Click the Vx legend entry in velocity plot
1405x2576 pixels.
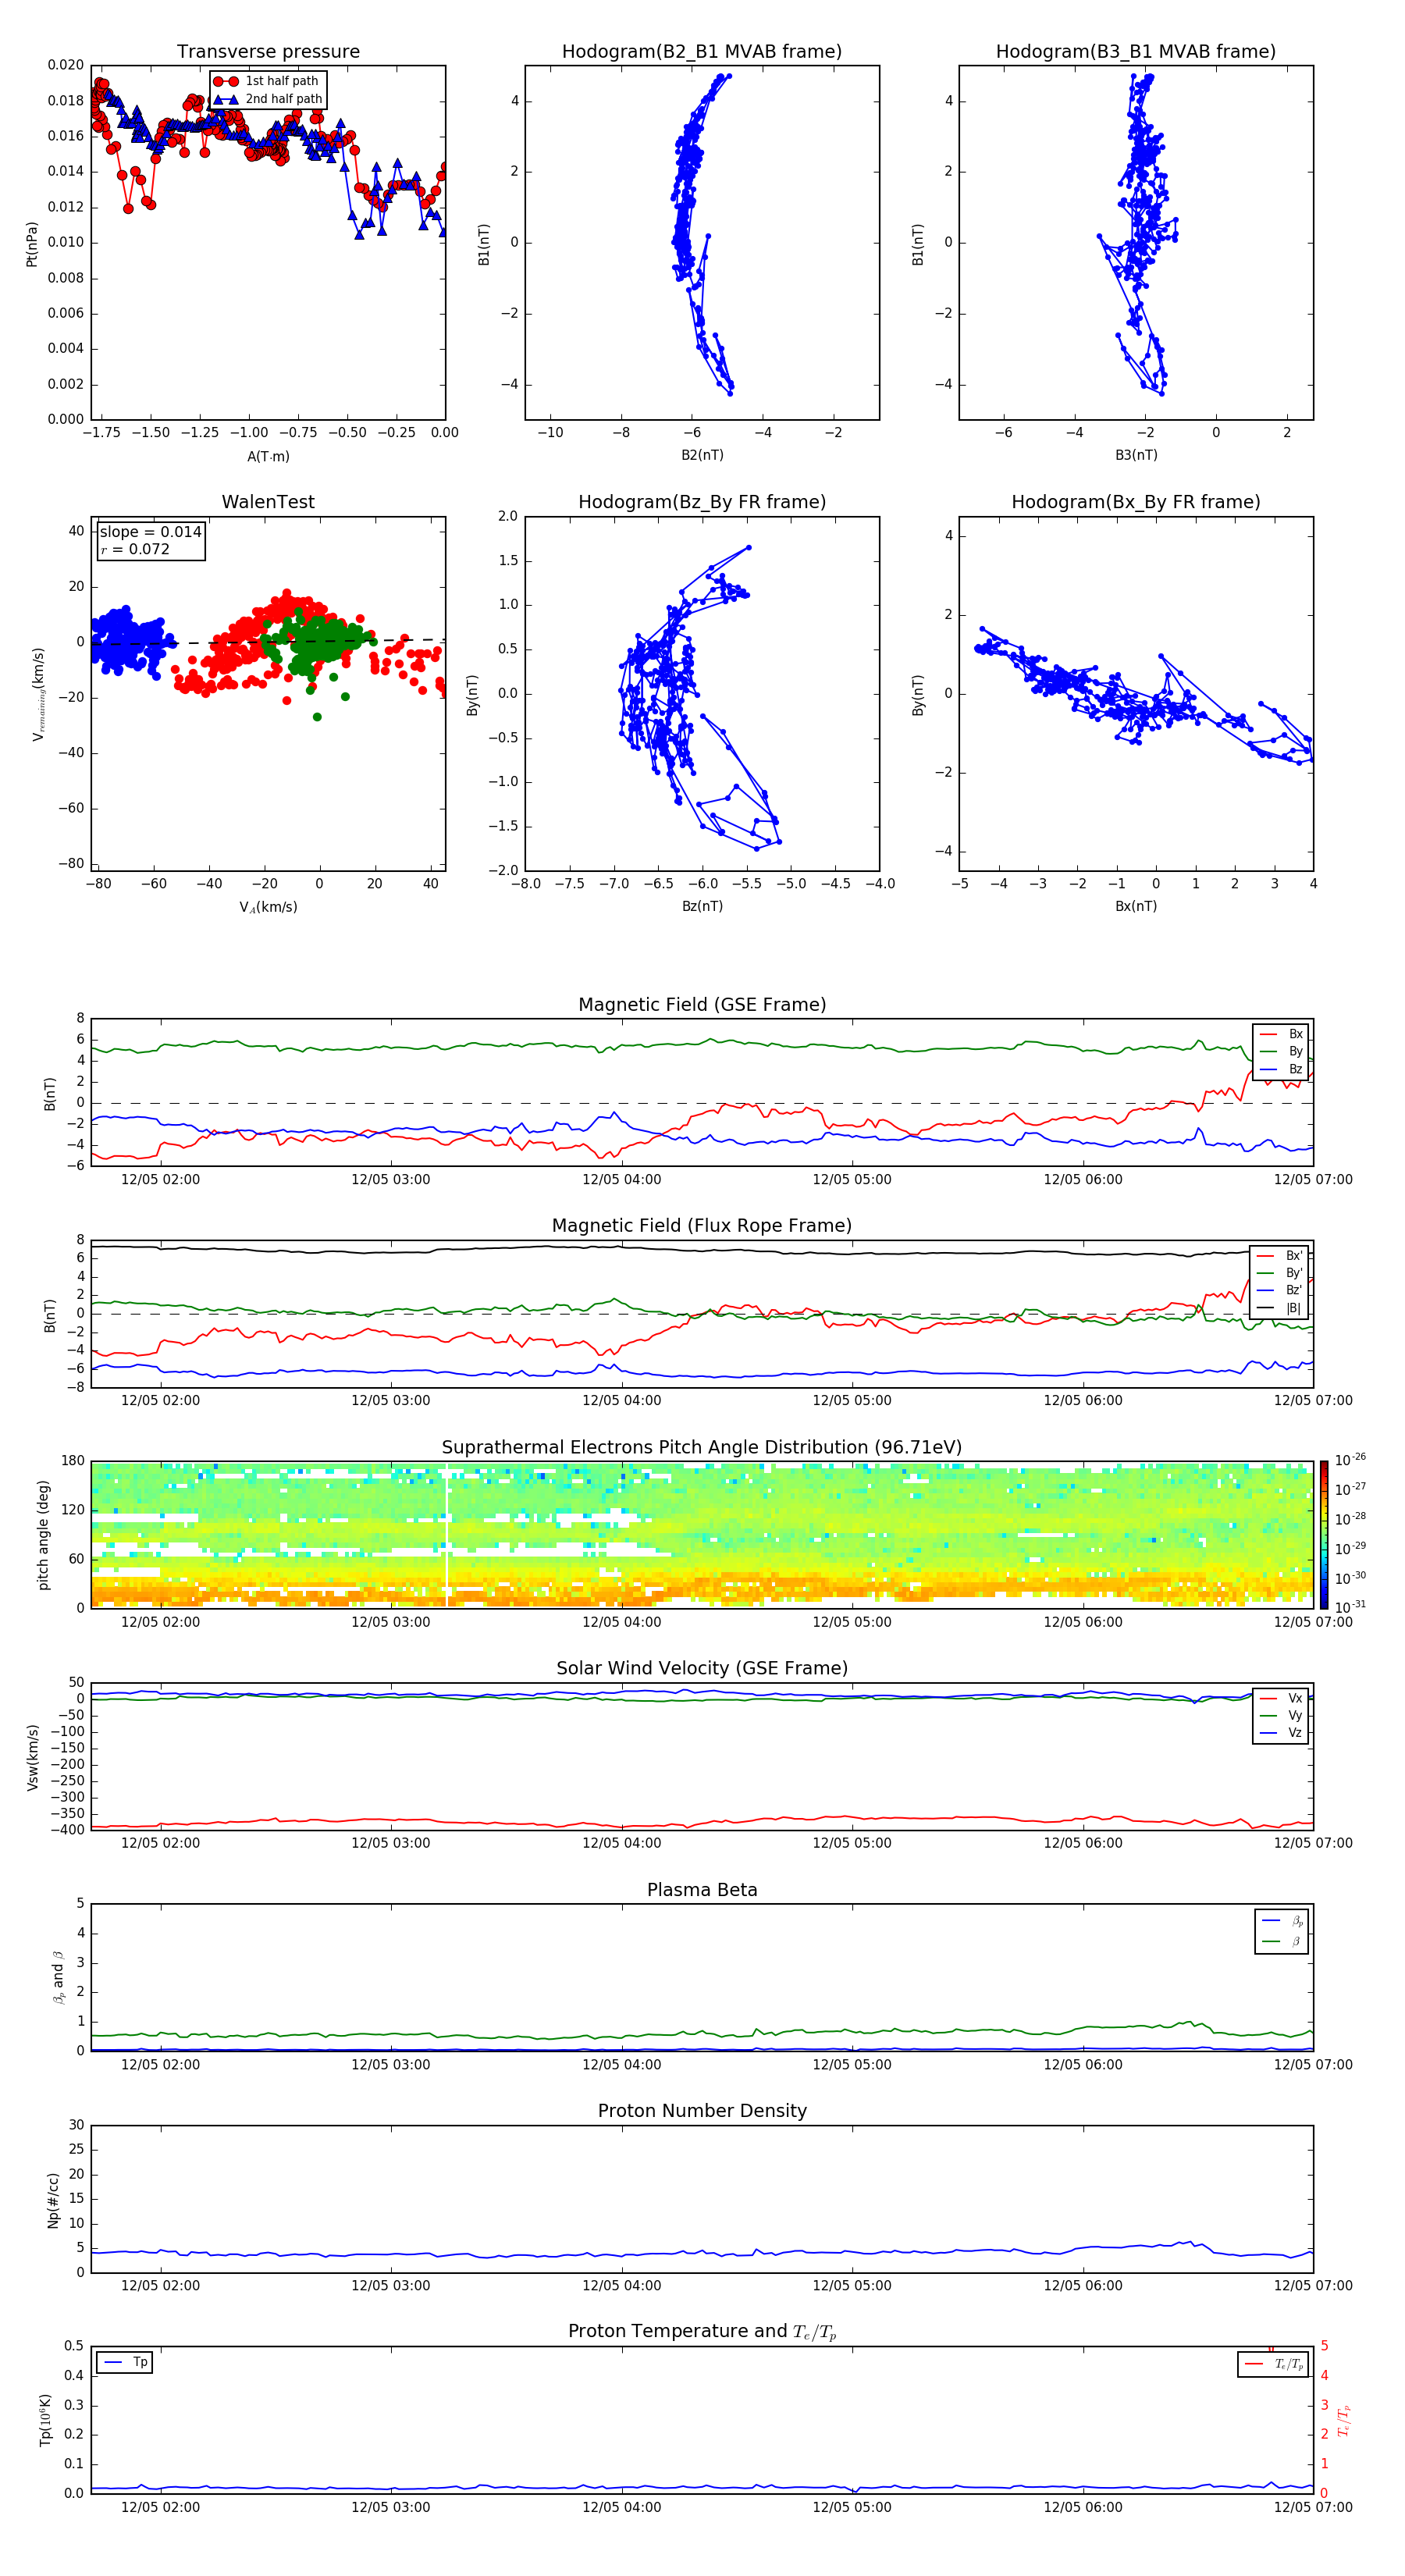click(1281, 1698)
